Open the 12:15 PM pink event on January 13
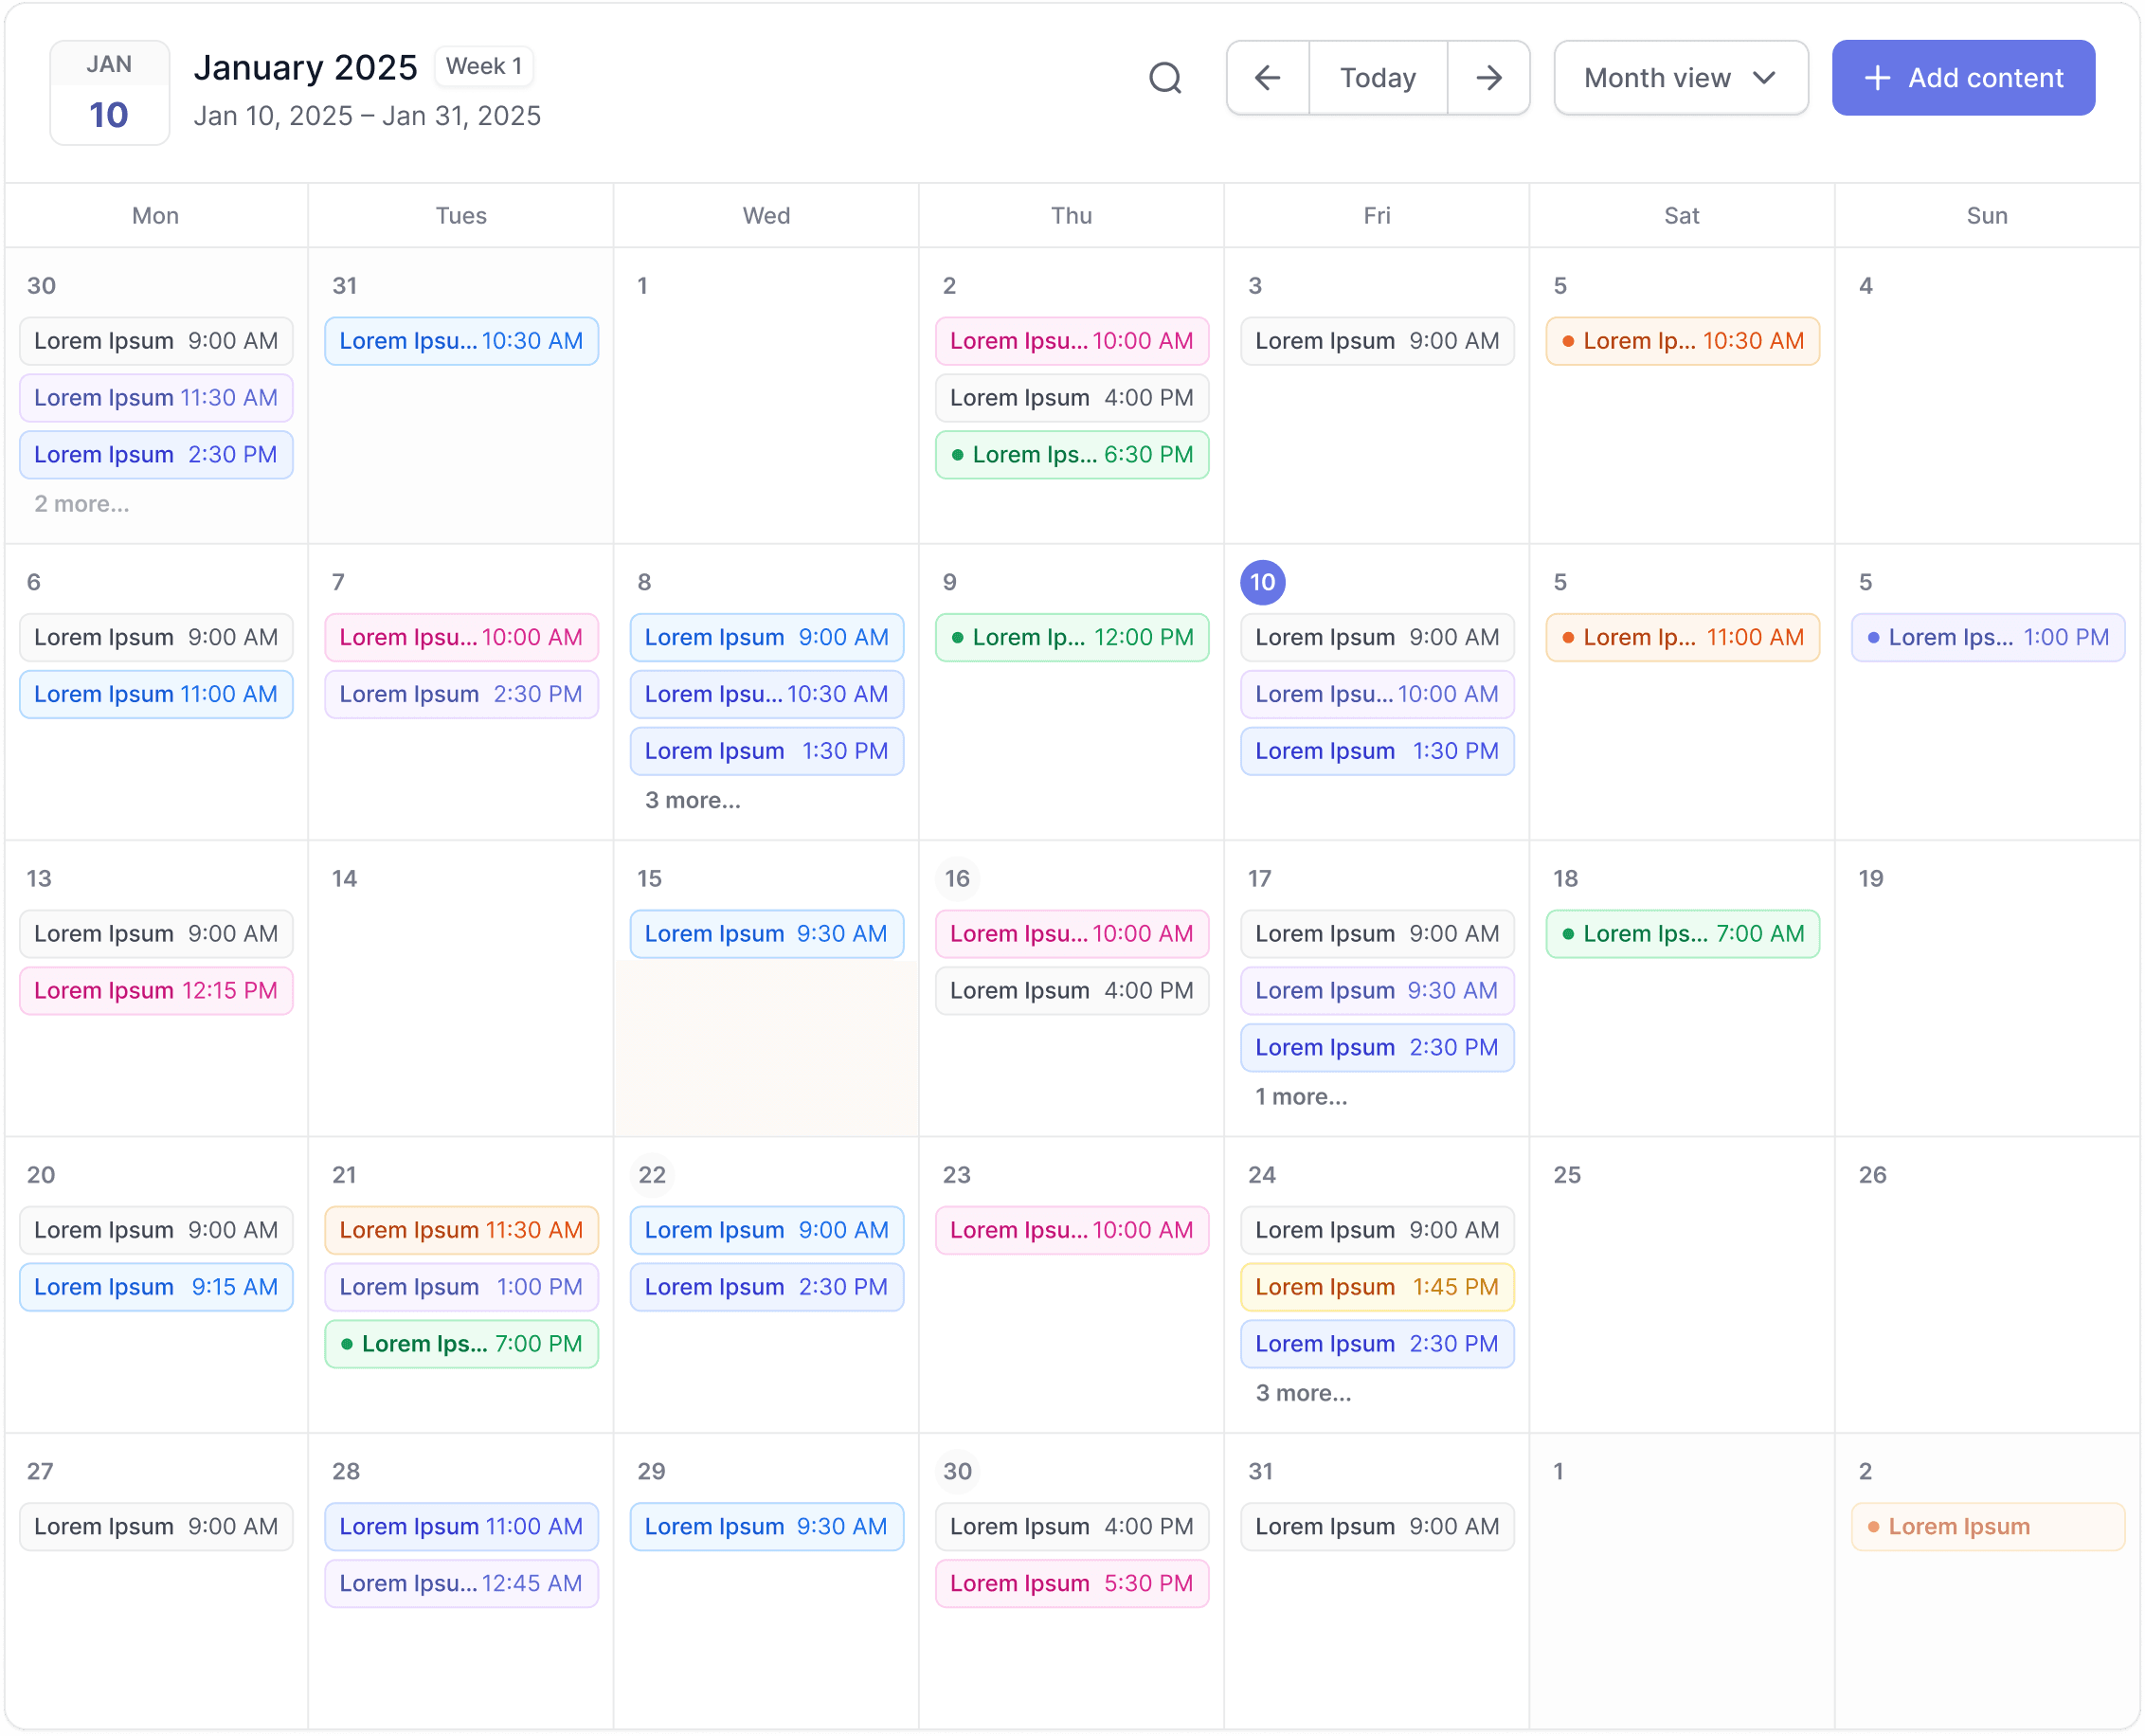 point(156,990)
